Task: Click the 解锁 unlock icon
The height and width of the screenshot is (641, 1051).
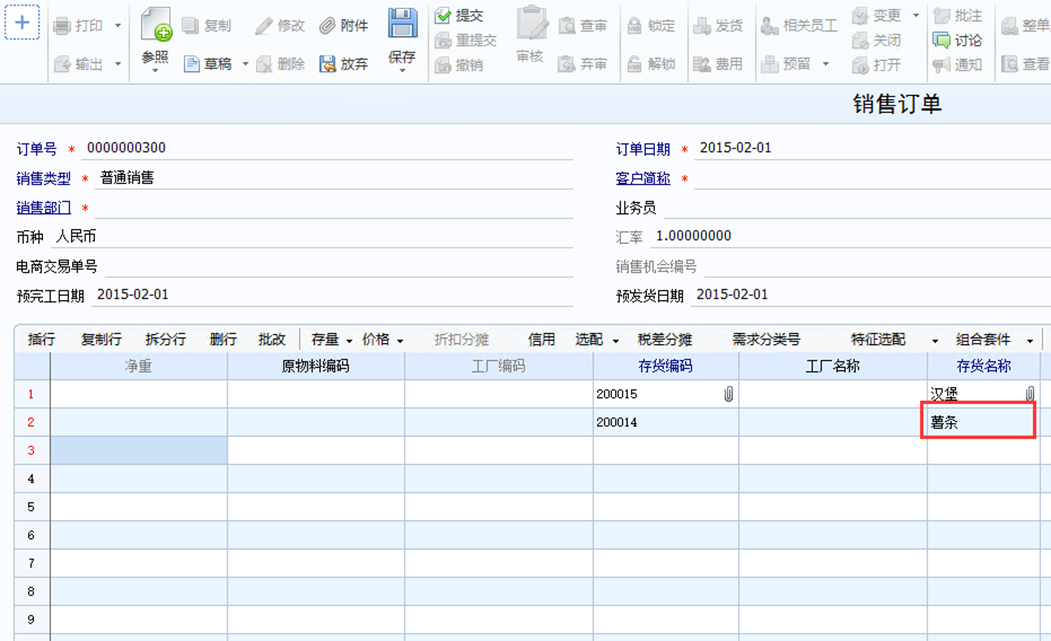Action: click(634, 64)
